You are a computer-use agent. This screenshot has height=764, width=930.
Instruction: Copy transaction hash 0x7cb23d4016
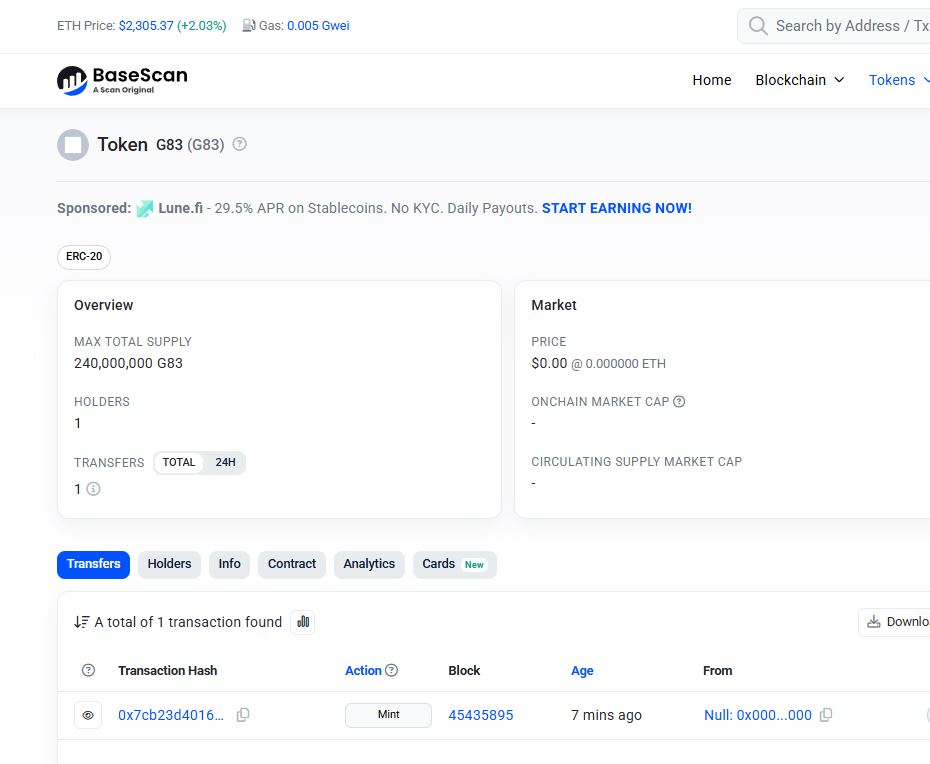tap(243, 715)
